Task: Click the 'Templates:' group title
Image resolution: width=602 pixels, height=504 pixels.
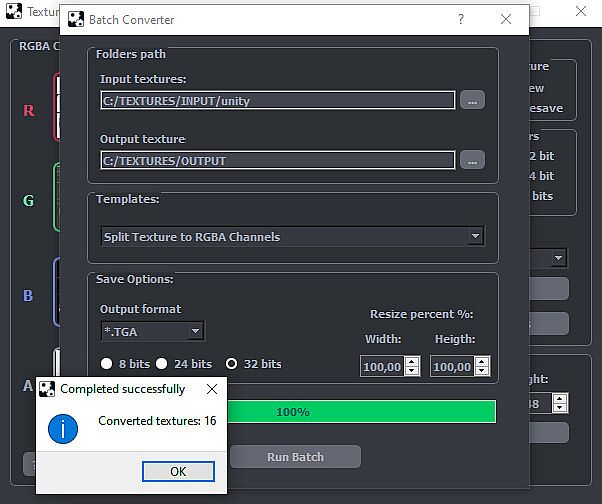Action: [x=127, y=199]
